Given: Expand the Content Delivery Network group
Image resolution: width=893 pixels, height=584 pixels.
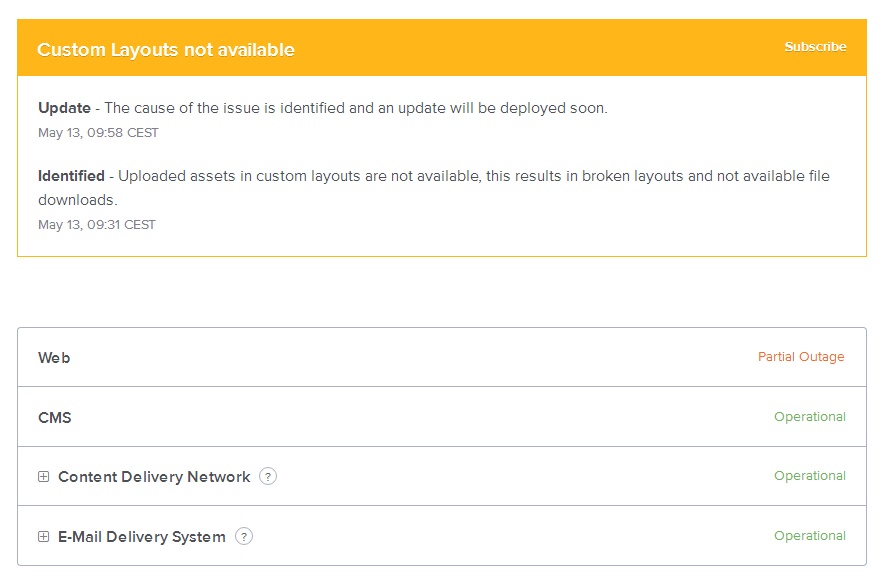Looking at the screenshot, I should [43, 477].
